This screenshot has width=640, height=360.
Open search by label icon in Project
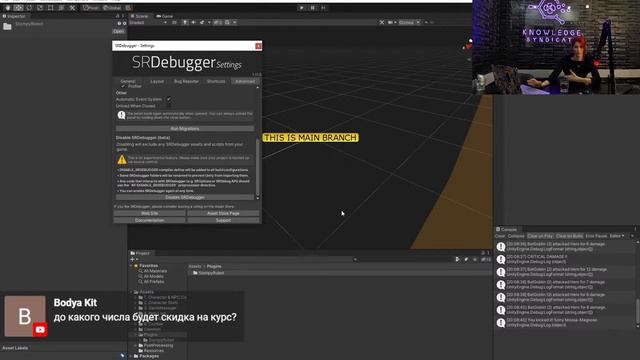(466, 259)
